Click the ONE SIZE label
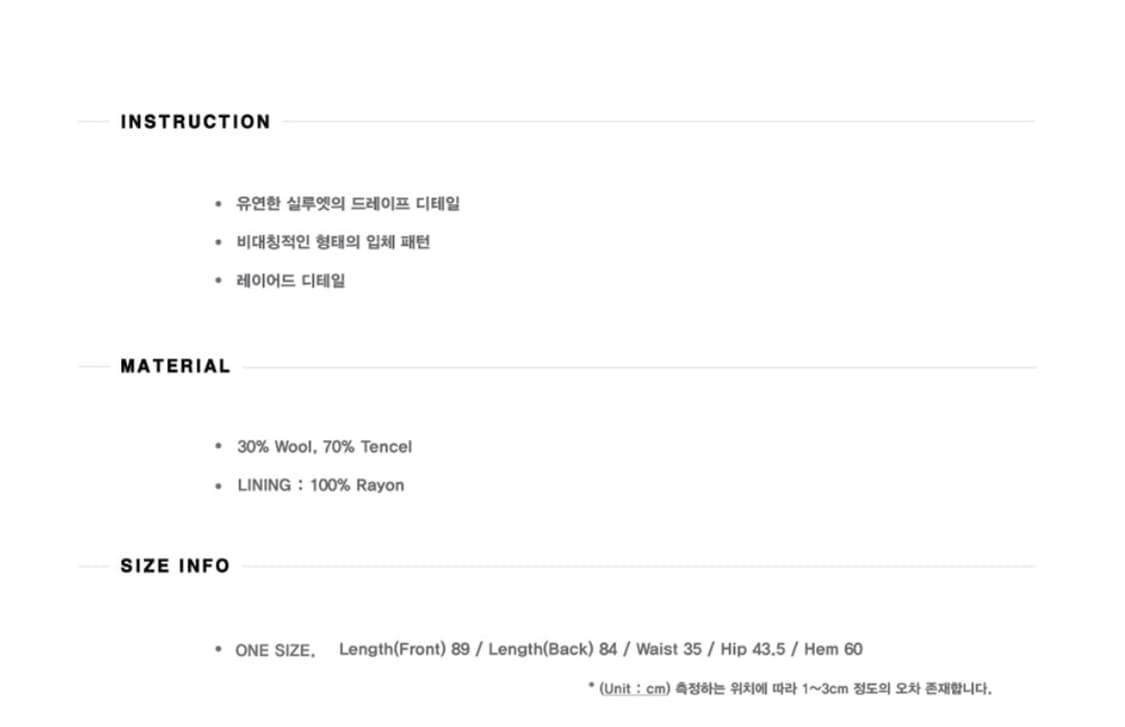1125x727 pixels. pyautogui.click(x=275, y=651)
